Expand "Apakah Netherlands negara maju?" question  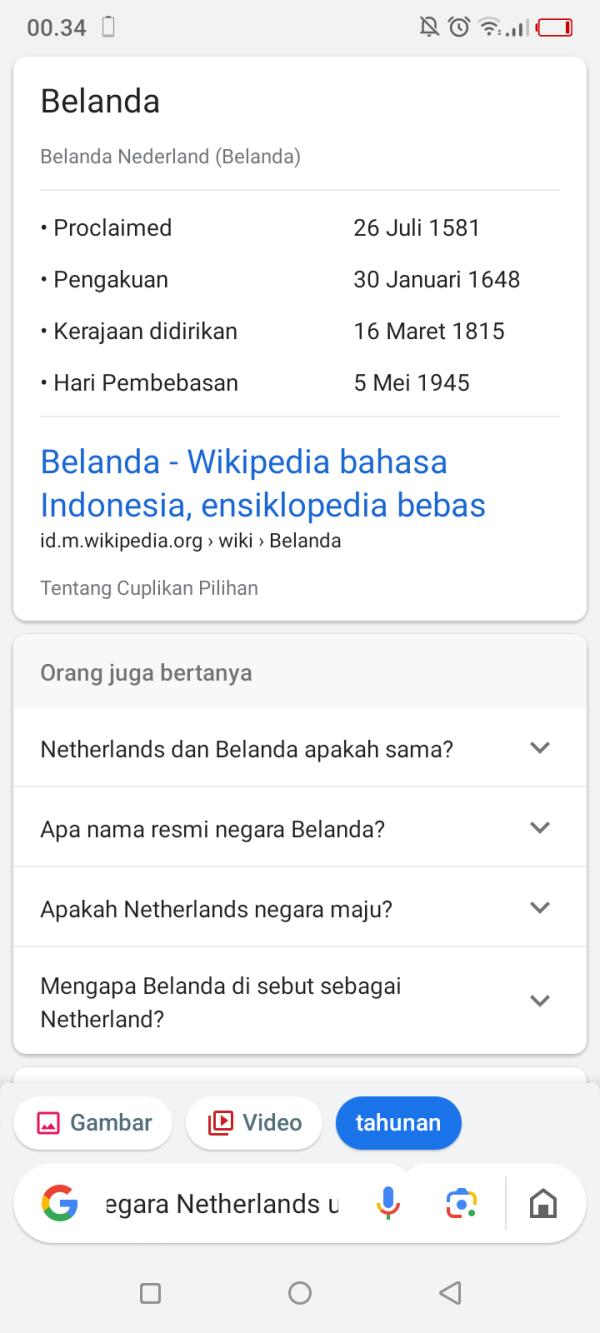tap(540, 908)
